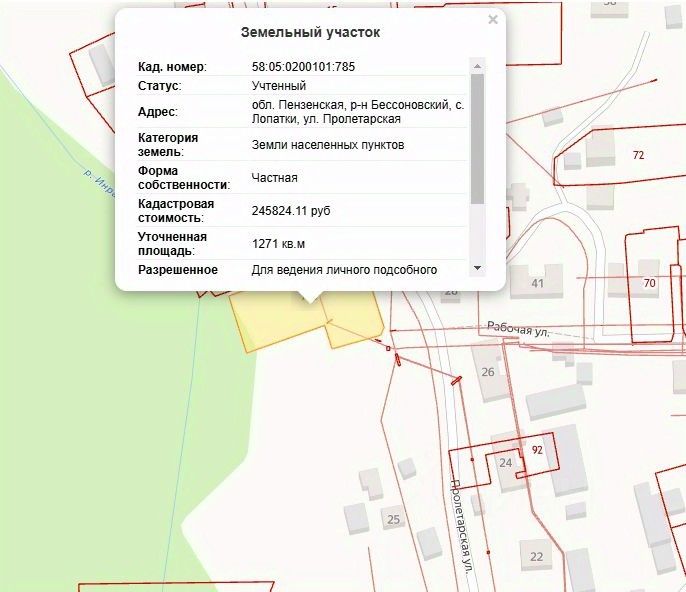Click Земли населенных пунктов value

tap(328, 145)
